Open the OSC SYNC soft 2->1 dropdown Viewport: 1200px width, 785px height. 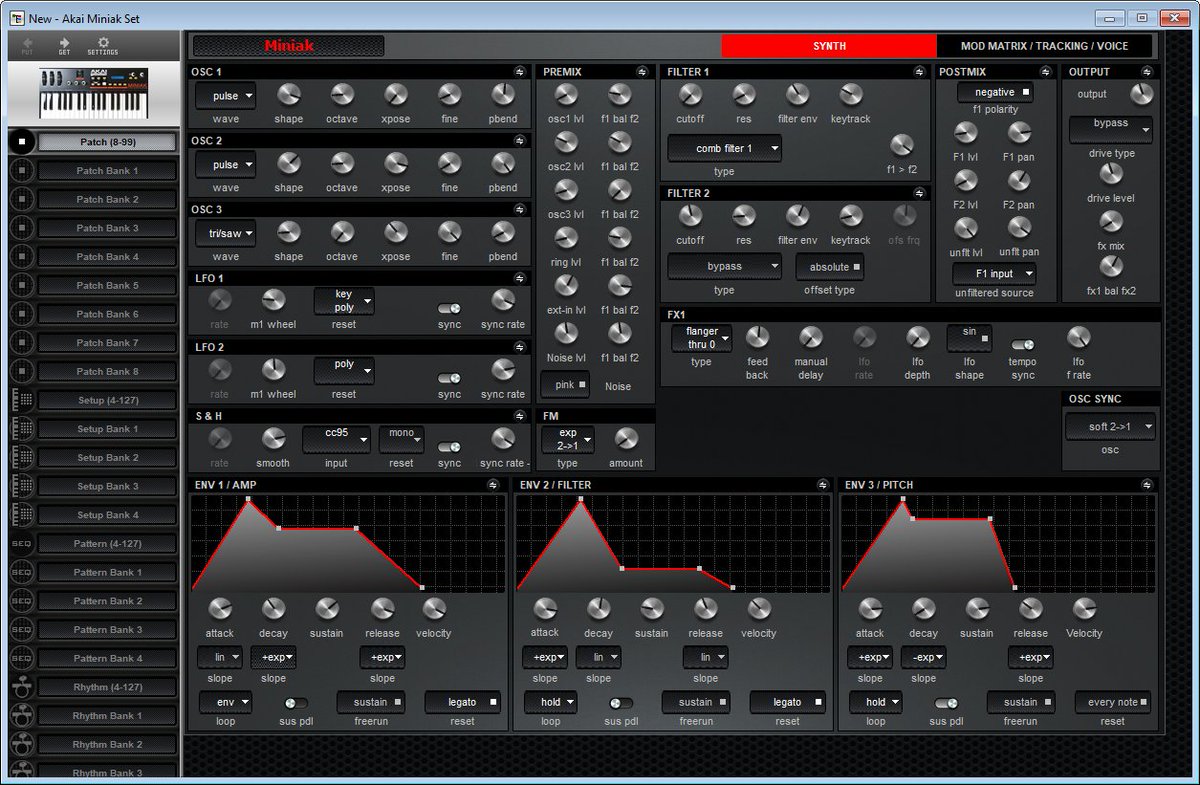click(x=1110, y=427)
